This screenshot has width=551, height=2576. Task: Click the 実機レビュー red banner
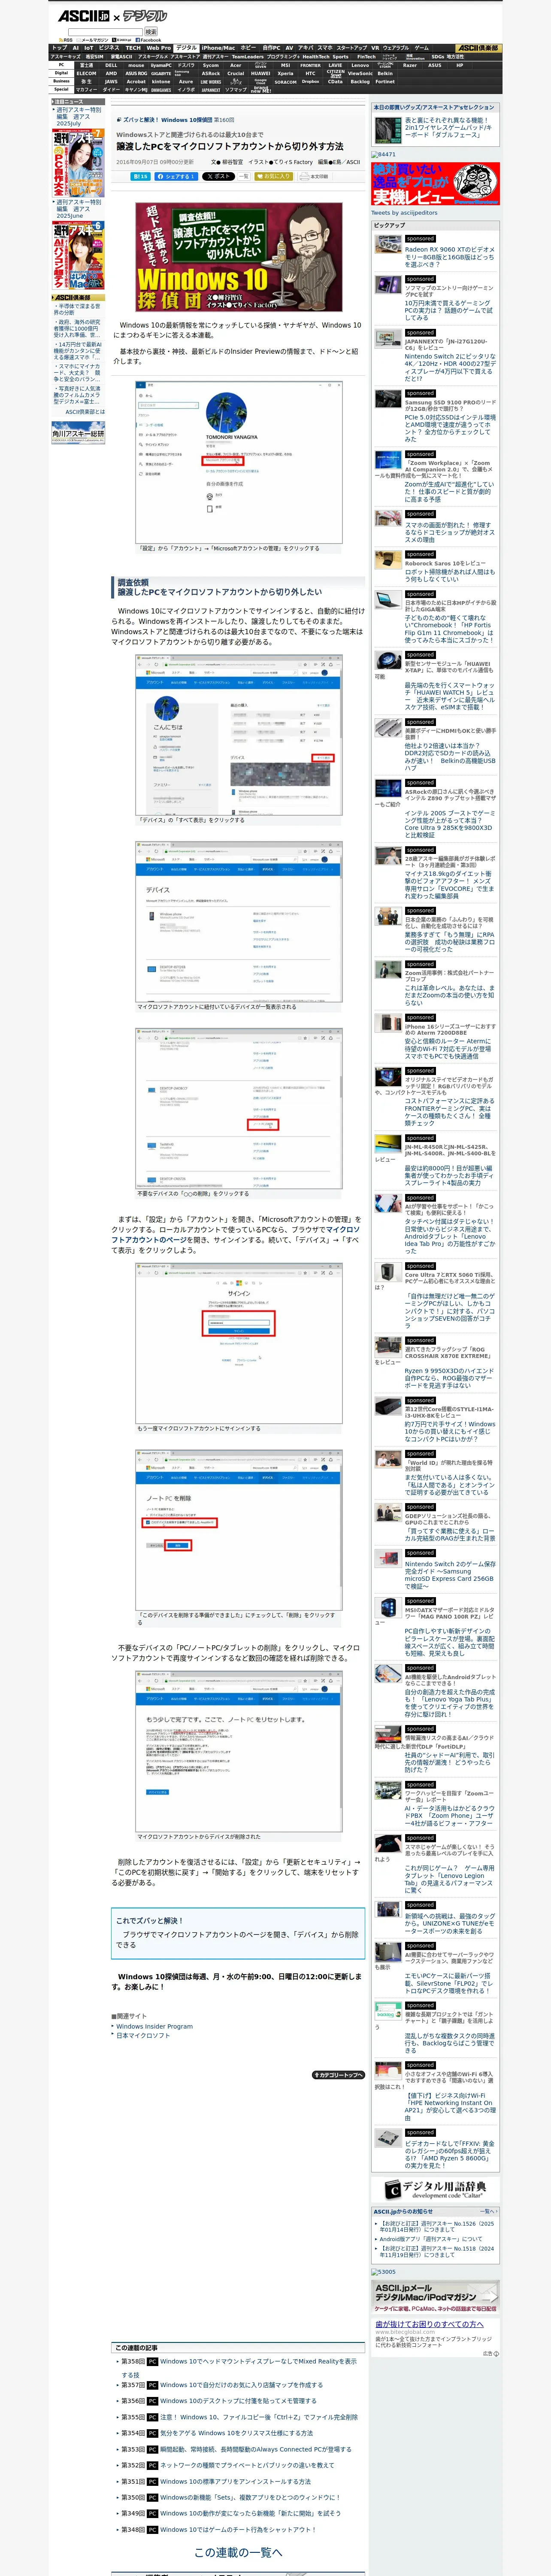(x=435, y=185)
